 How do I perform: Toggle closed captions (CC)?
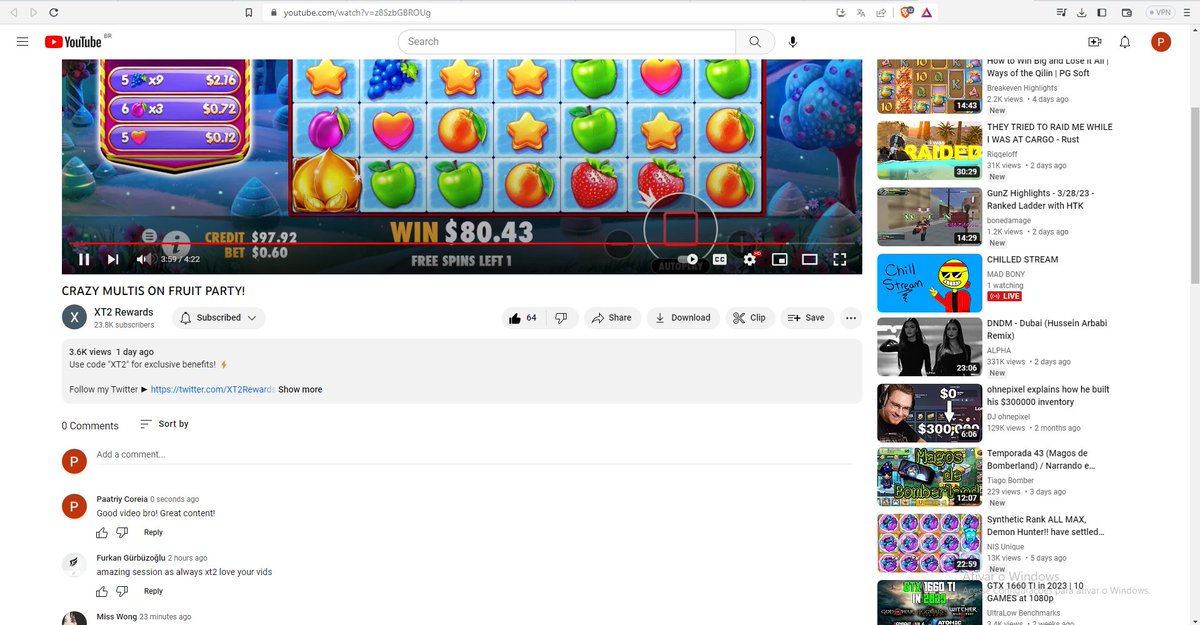[719, 259]
